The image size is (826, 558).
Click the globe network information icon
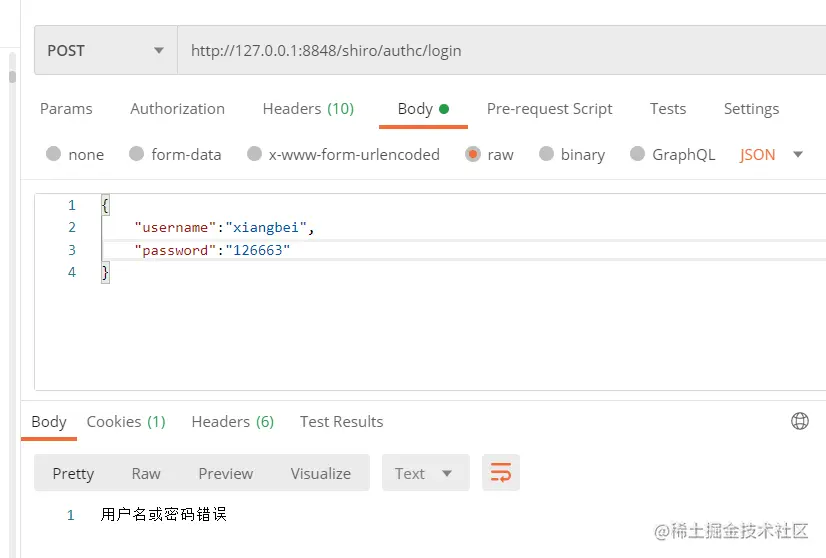point(800,421)
